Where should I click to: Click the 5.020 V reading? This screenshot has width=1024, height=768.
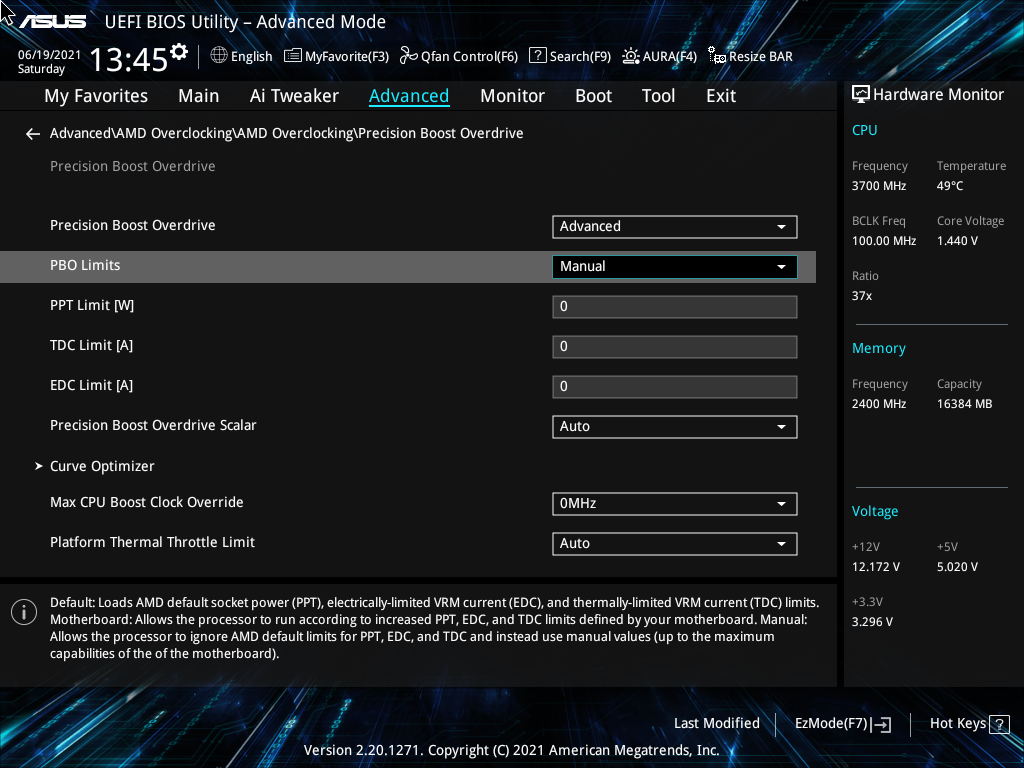point(957,567)
